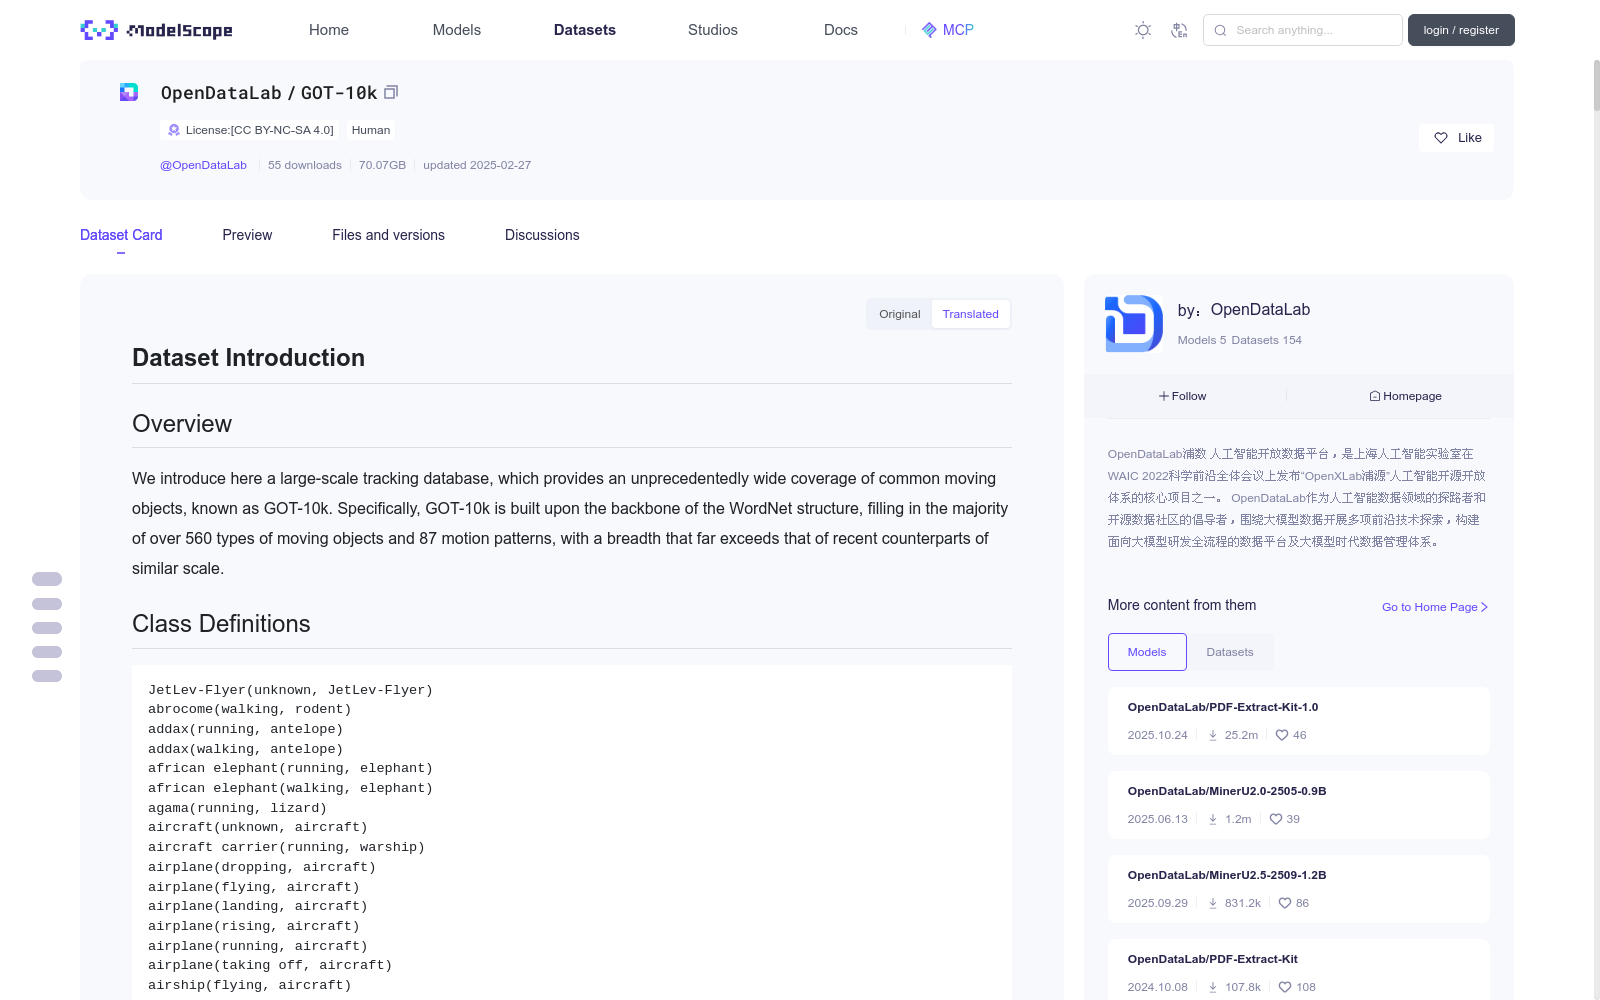The height and width of the screenshot is (1000, 1600).
Task: Click the "Datasets 154" count text
Action: coord(1267,340)
